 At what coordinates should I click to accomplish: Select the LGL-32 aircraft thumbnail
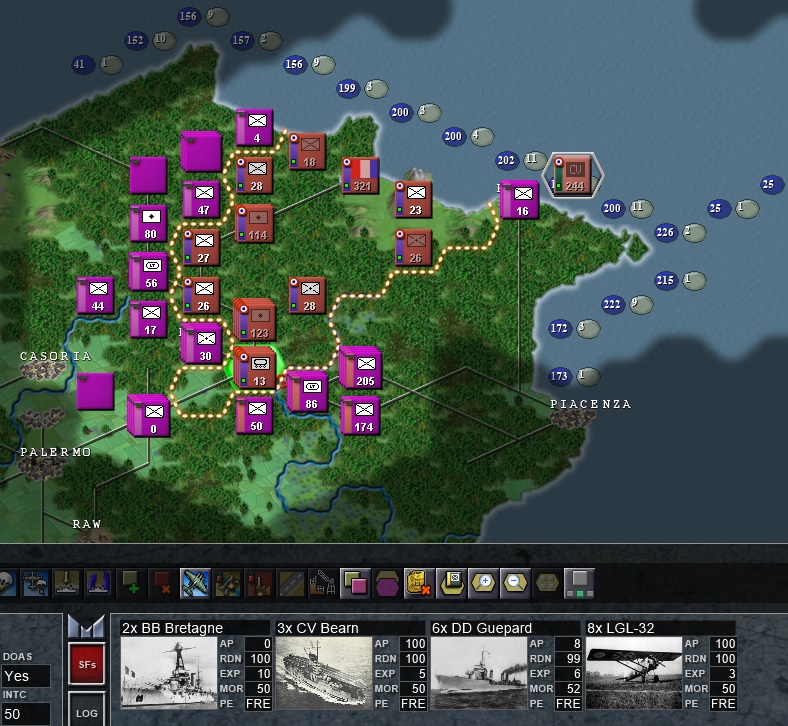point(634,673)
